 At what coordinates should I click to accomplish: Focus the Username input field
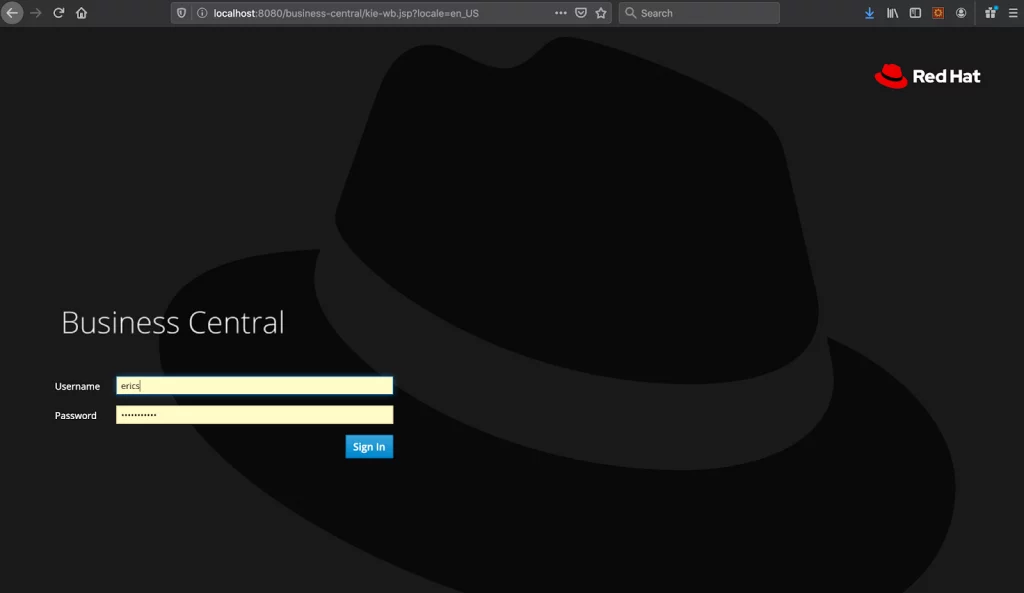tap(255, 385)
